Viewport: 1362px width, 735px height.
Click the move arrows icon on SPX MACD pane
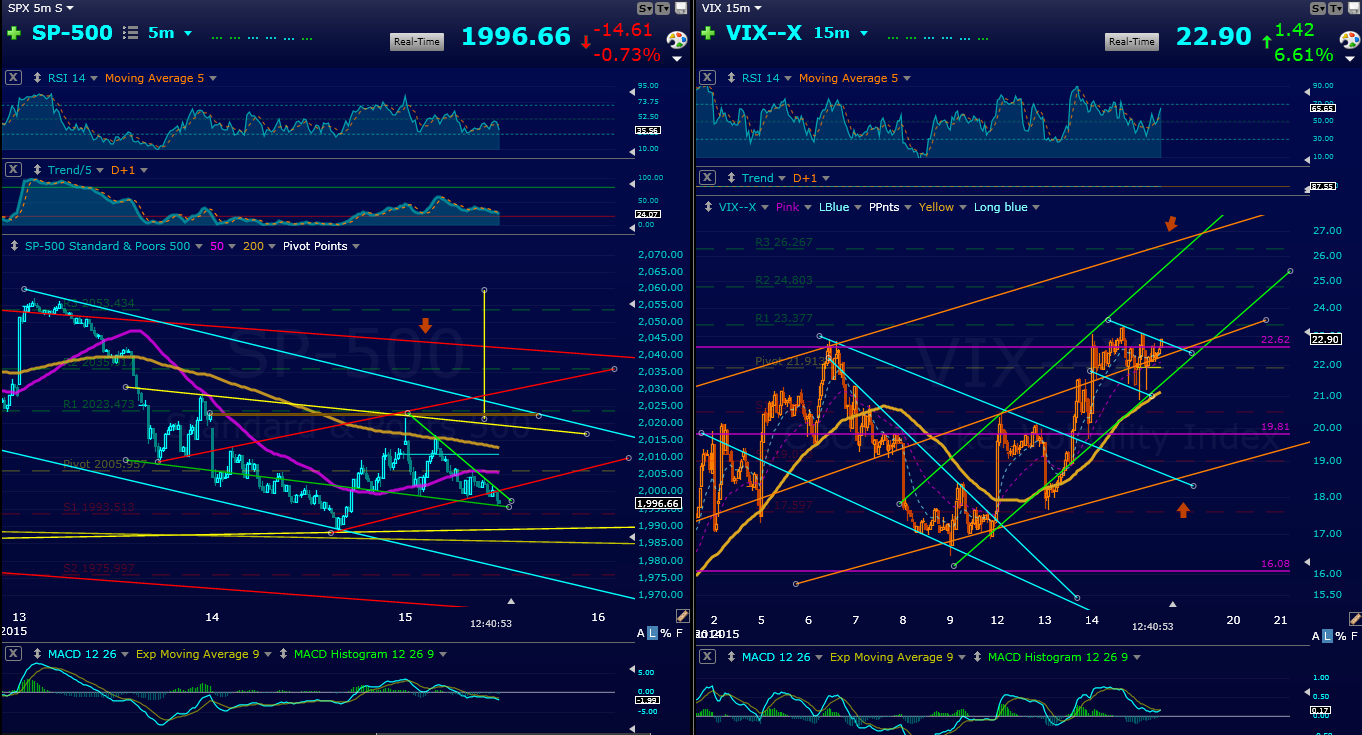pos(38,654)
